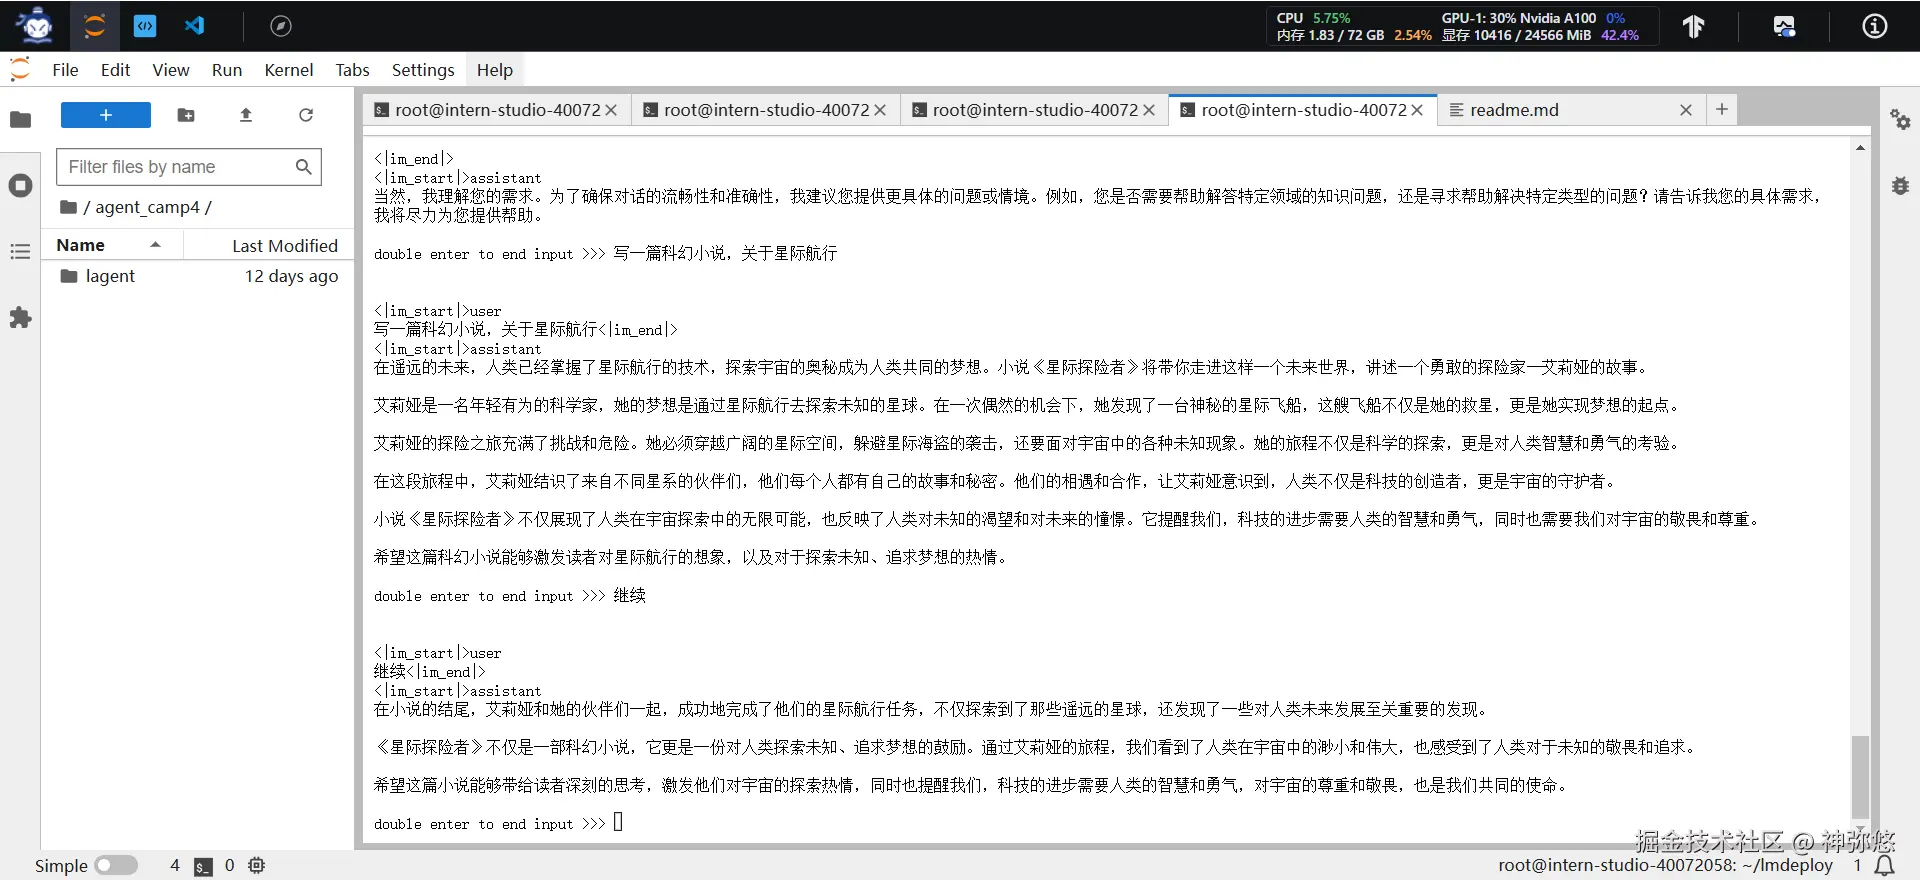1920x880 pixels.
Task: Click the terminal input prompt cursor
Action: pyautogui.click(x=618, y=822)
